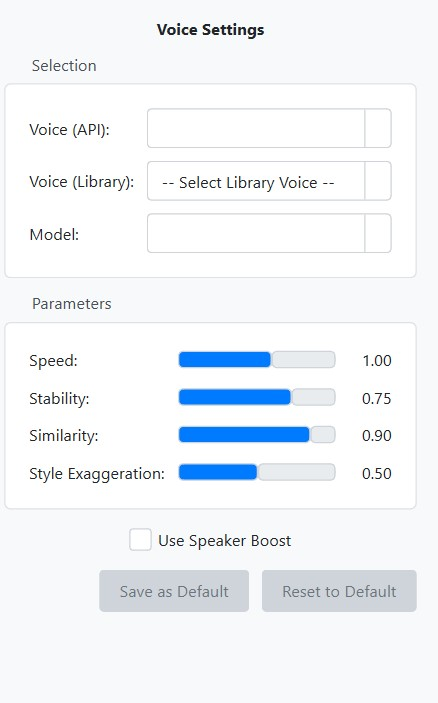Click the Similarity value 0.90
This screenshot has width=438, height=703.
tap(377, 435)
